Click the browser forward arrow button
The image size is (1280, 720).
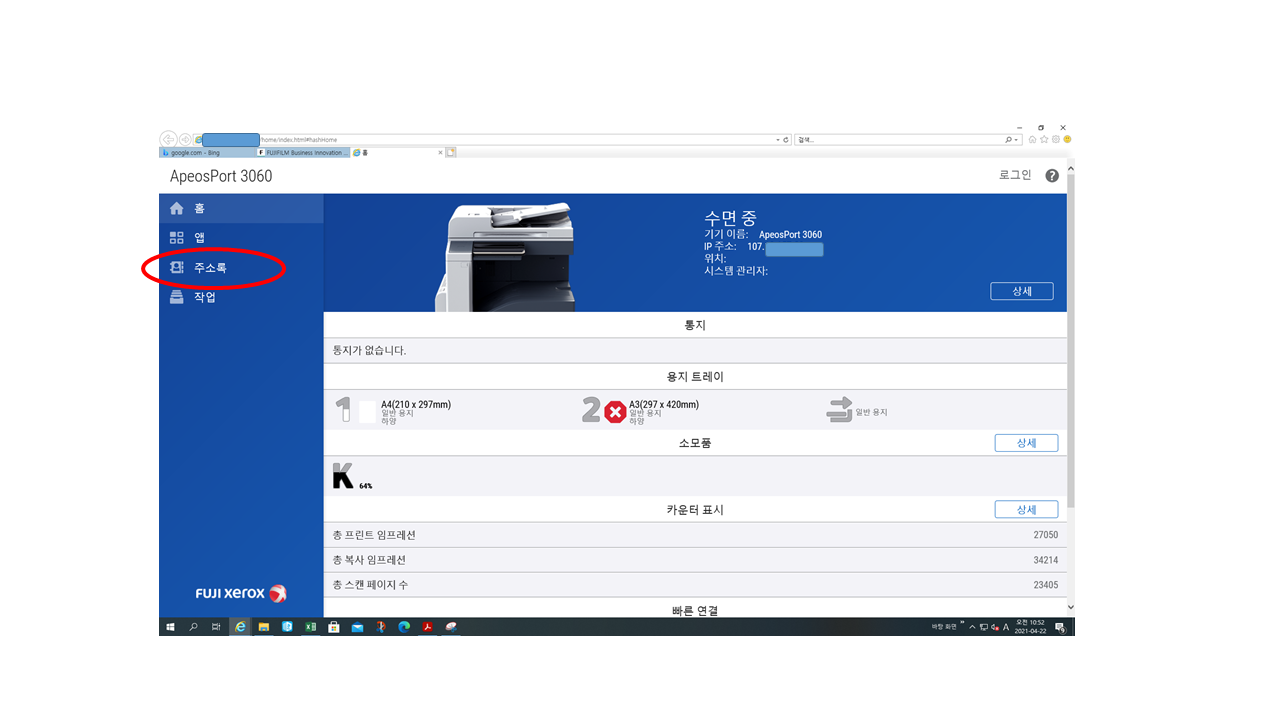185,140
